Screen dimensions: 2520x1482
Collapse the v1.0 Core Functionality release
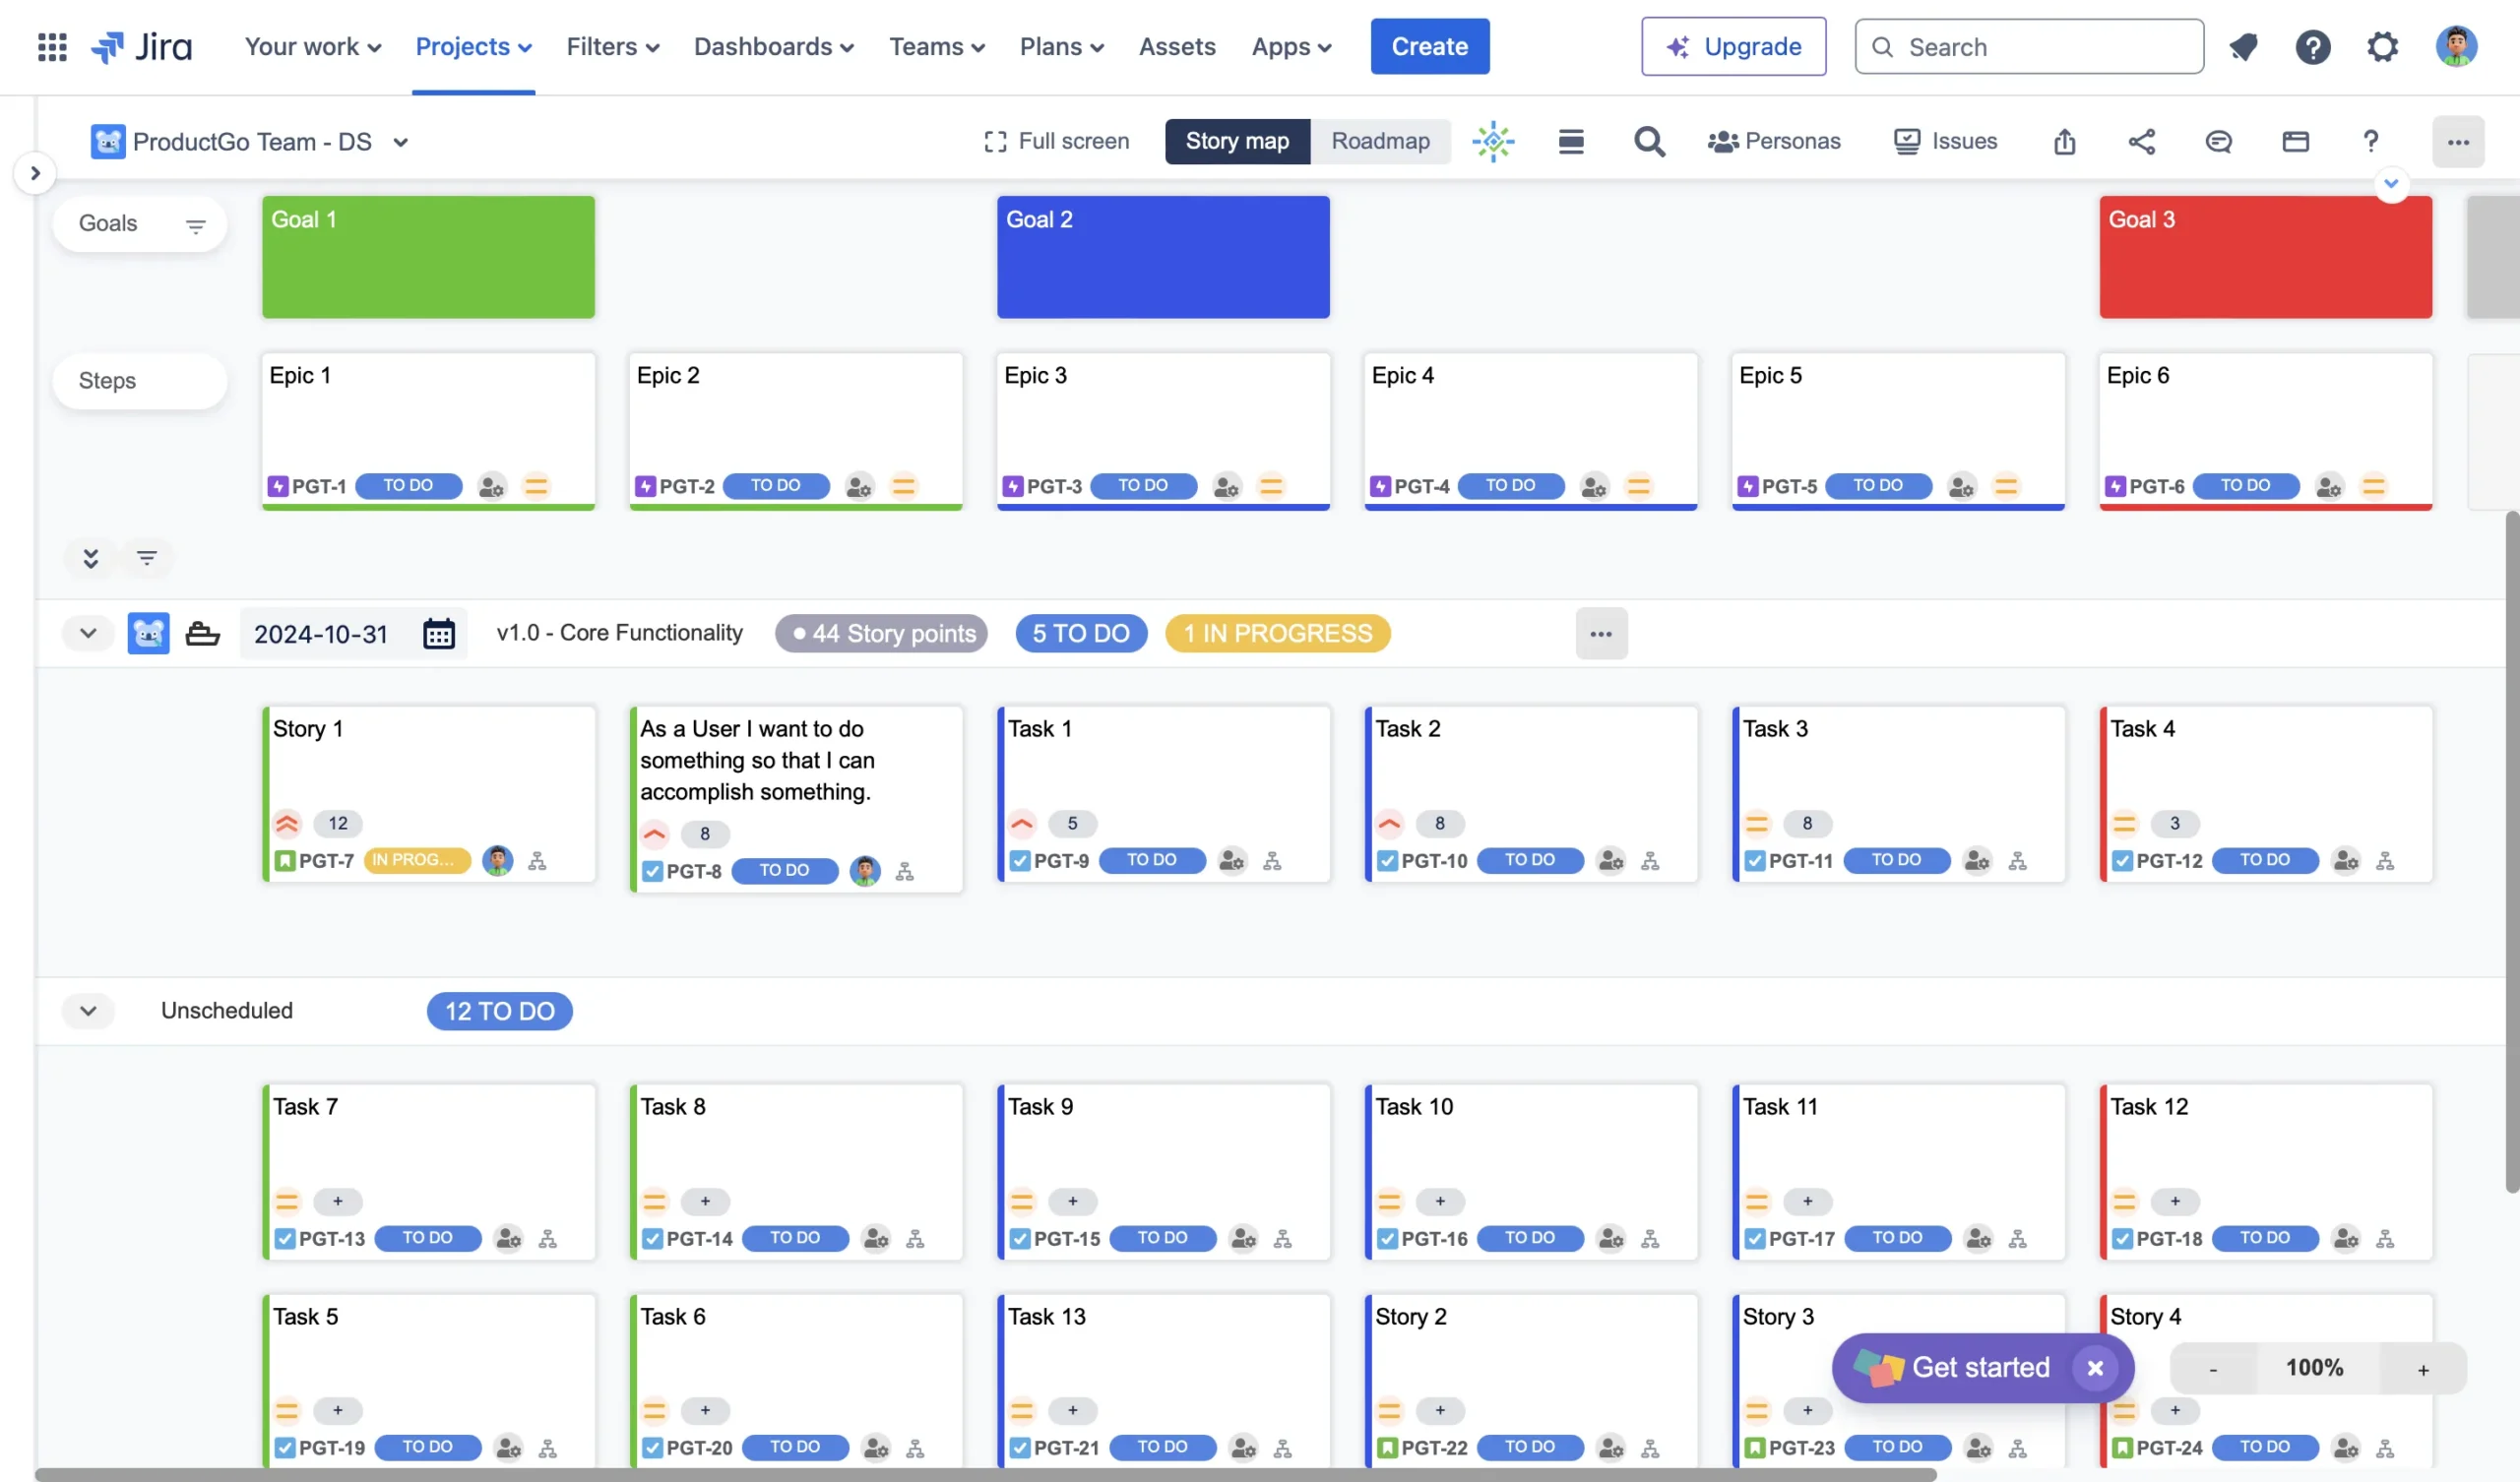click(88, 633)
